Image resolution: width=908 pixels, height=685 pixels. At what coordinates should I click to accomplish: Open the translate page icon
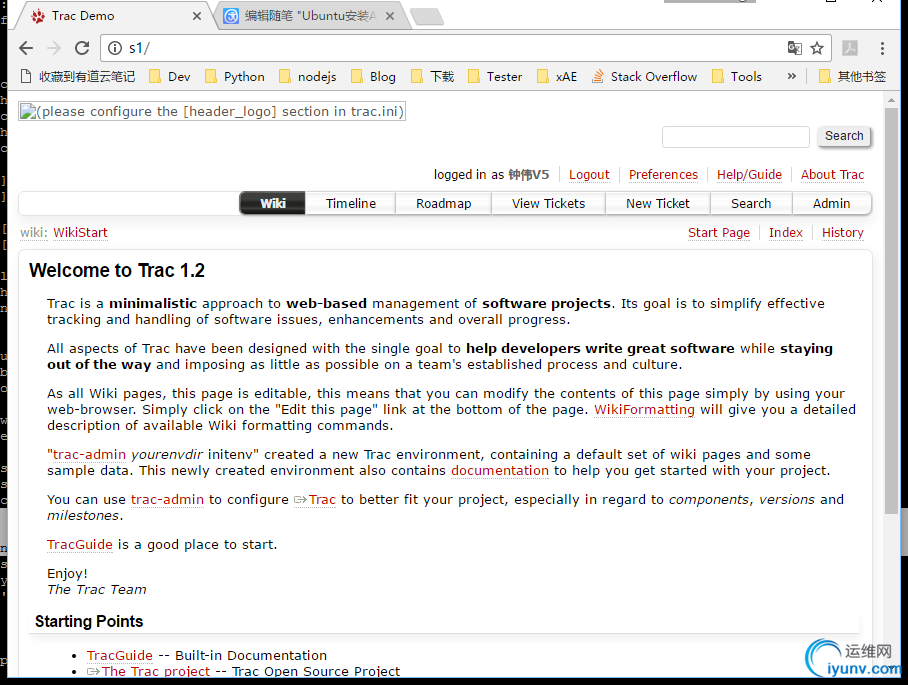click(x=794, y=48)
